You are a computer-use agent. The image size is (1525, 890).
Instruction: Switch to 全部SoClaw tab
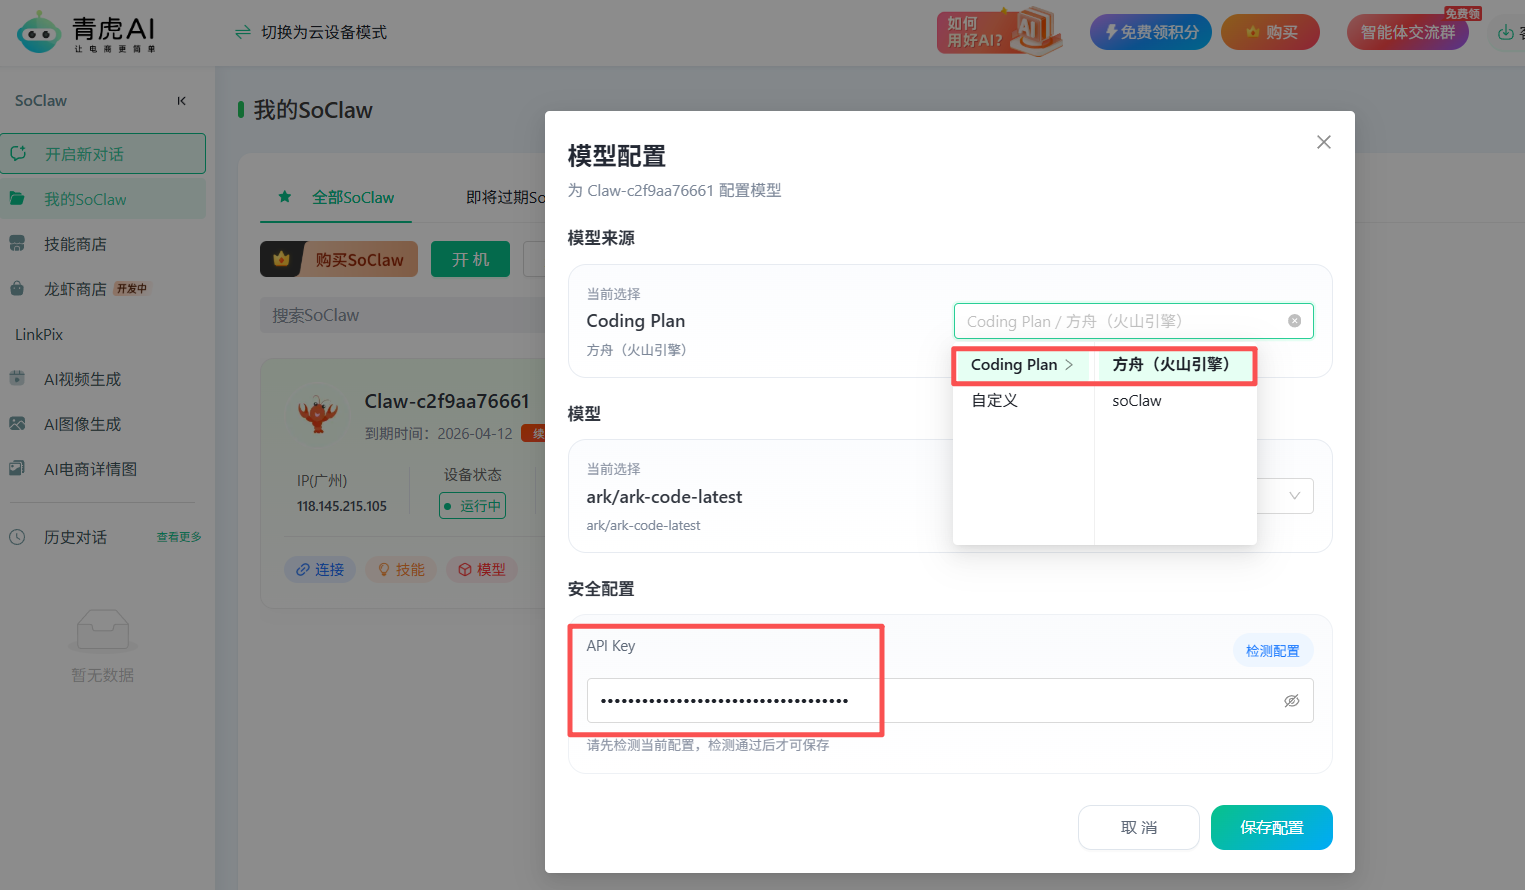pyautogui.click(x=336, y=197)
